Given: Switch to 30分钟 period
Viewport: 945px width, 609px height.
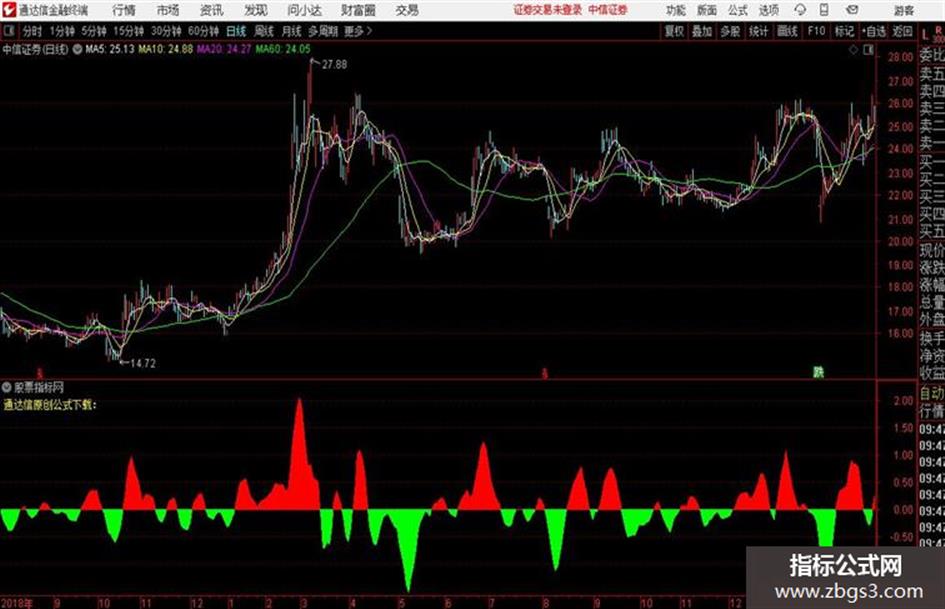Looking at the screenshot, I should click(x=166, y=31).
